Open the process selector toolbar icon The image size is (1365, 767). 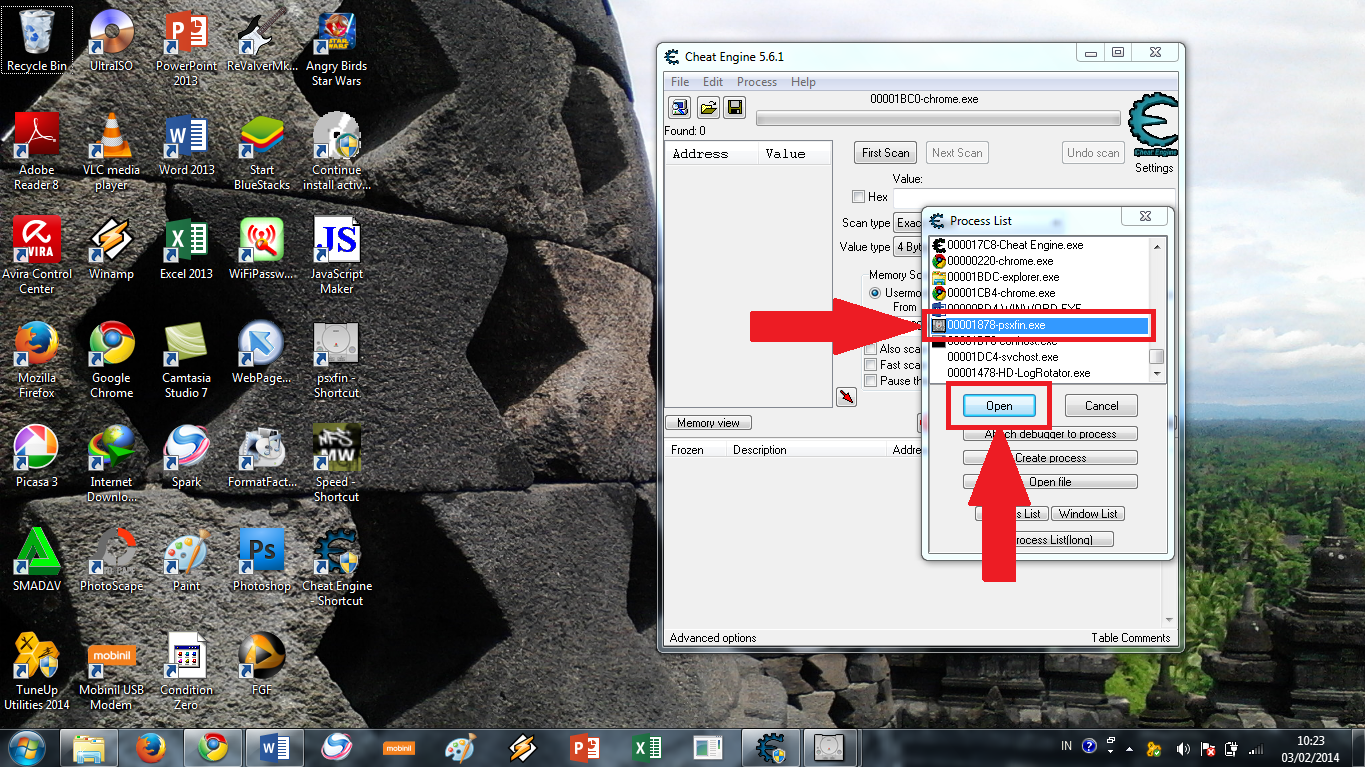click(680, 108)
